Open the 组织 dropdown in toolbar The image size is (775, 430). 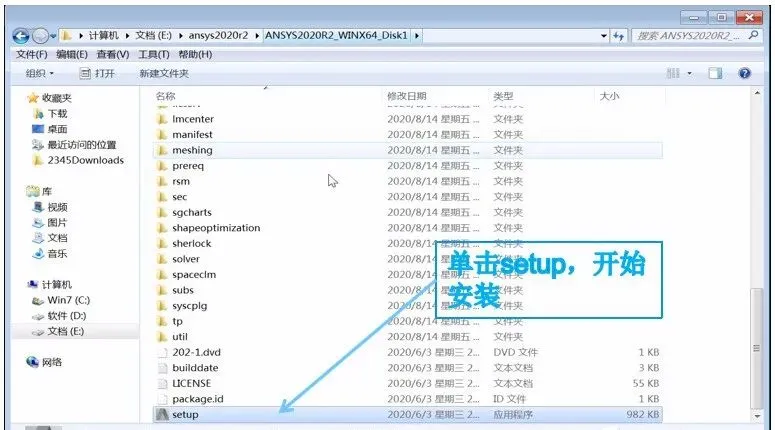[40, 74]
